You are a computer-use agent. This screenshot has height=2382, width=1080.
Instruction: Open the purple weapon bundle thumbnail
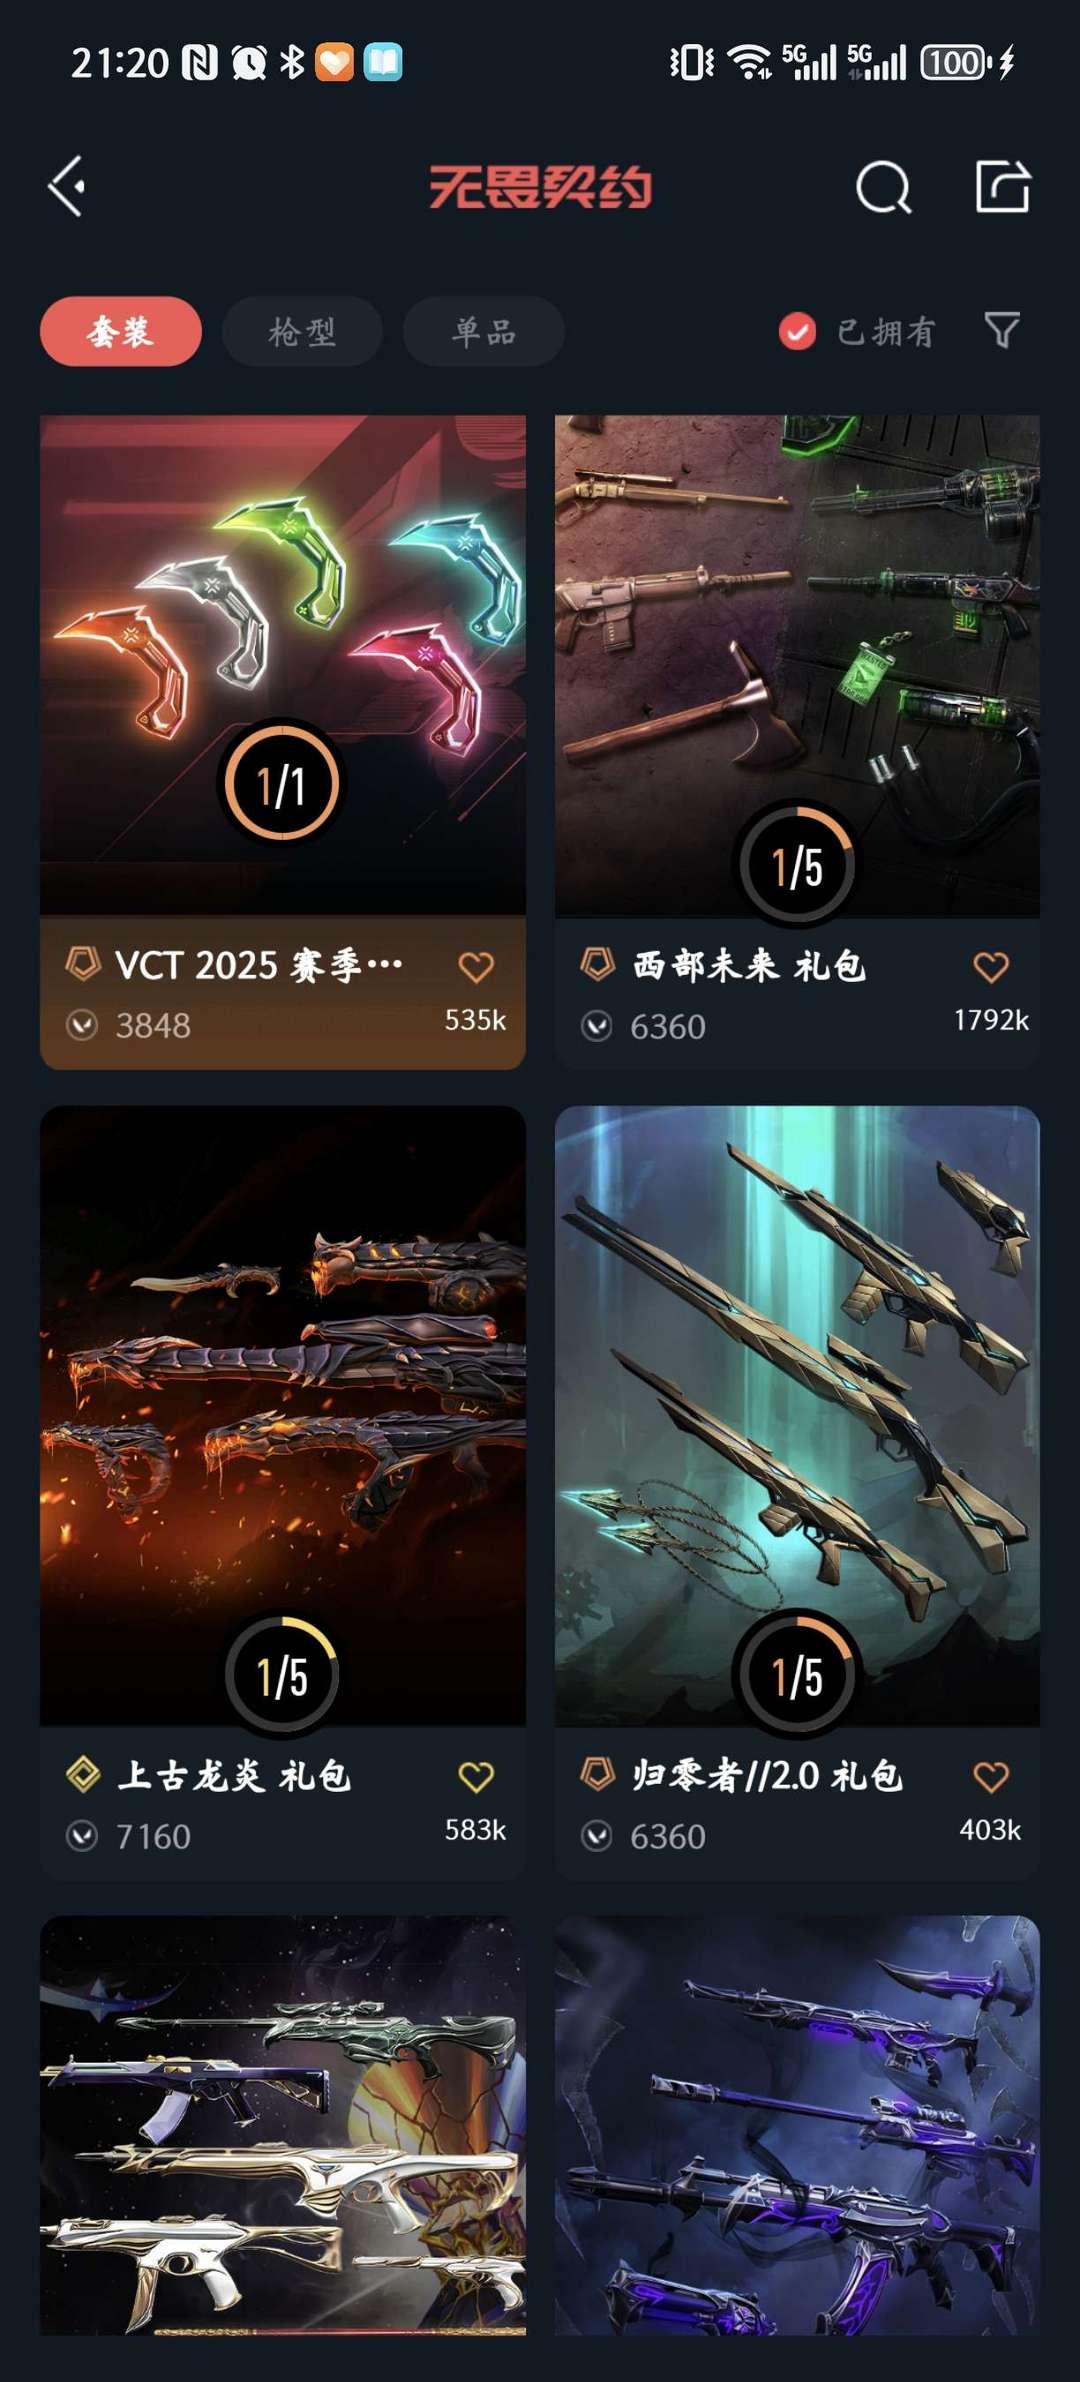click(797, 2126)
